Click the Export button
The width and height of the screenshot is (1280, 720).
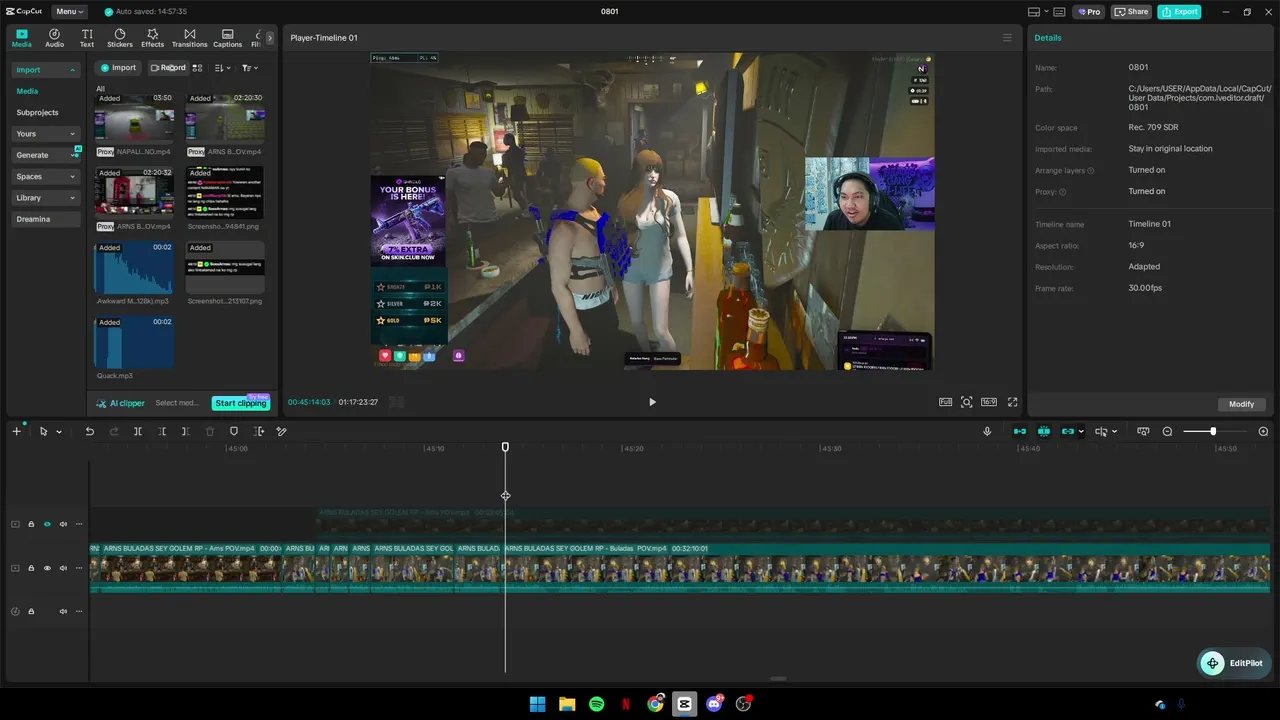(x=1179, y=12)
